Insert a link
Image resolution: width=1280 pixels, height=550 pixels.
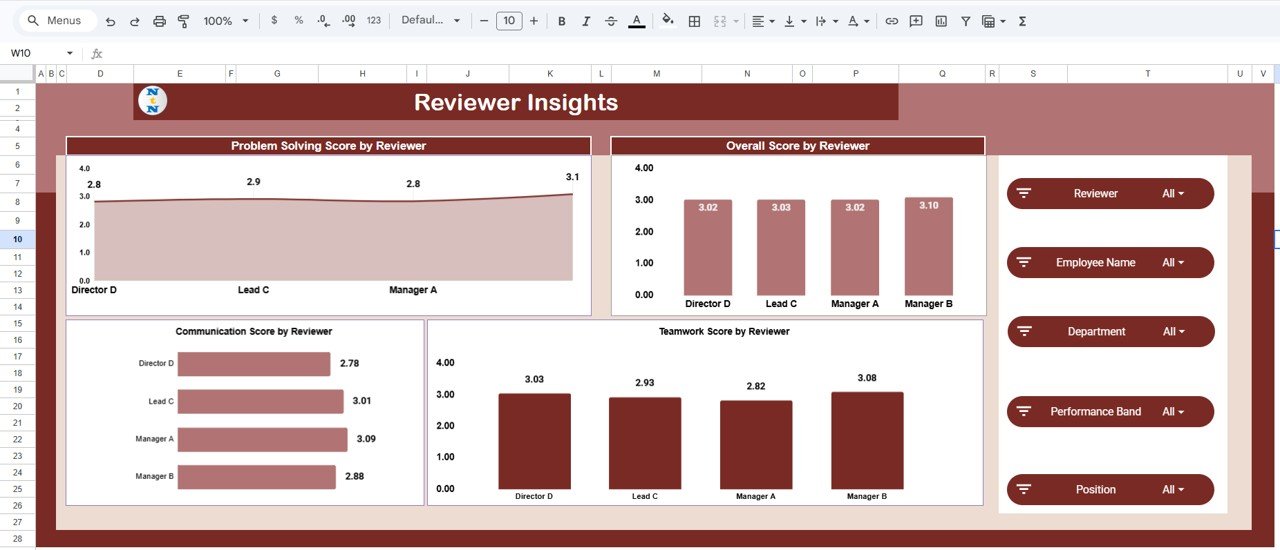click(891, 21)
